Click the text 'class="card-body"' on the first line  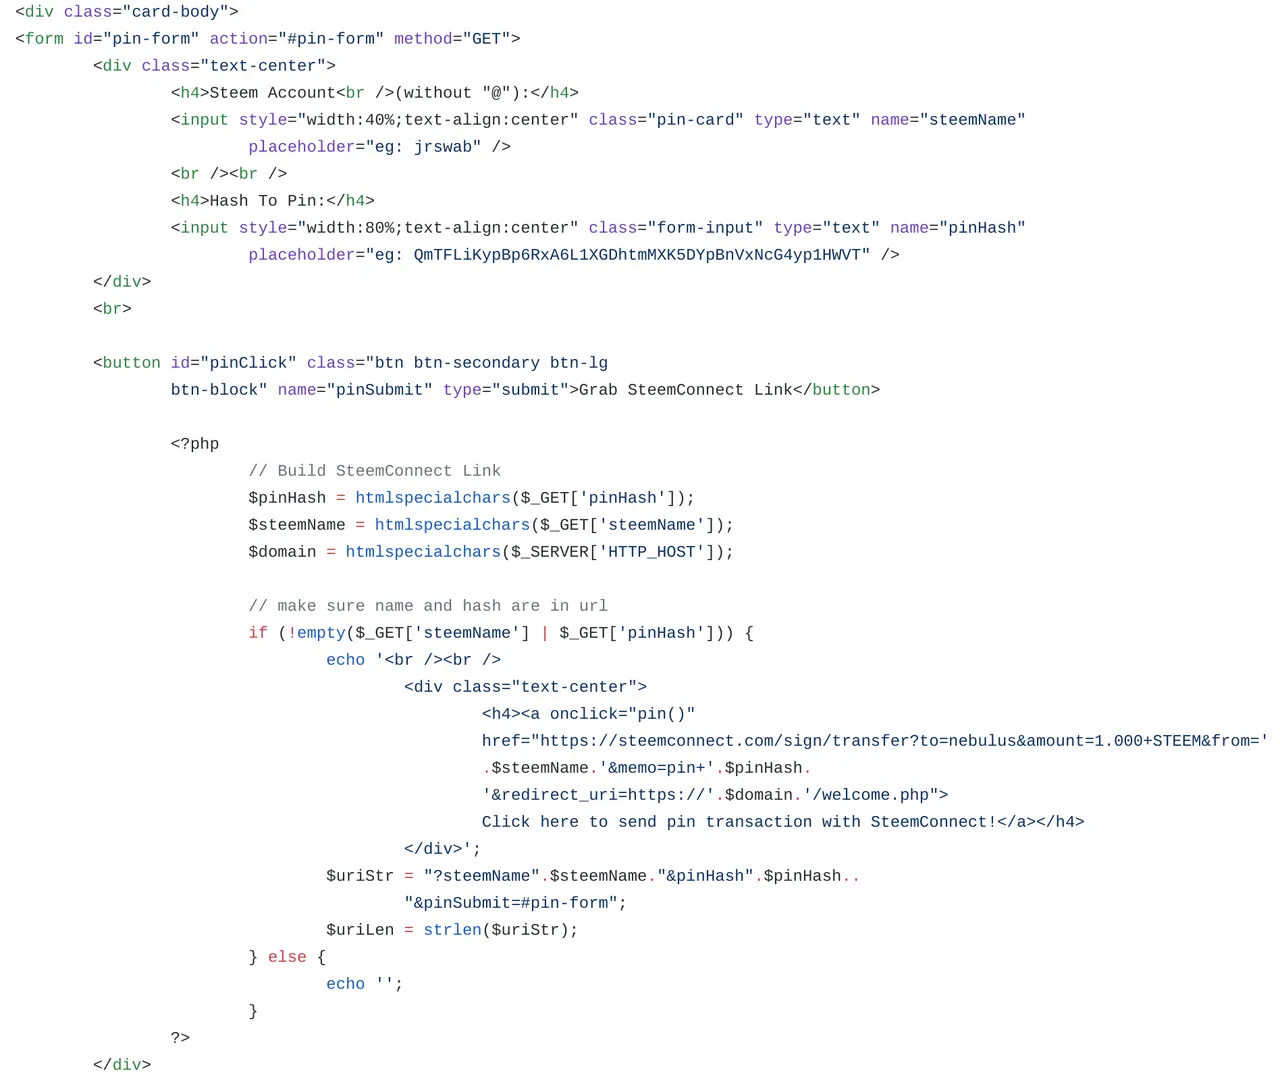tap(146, 12)
